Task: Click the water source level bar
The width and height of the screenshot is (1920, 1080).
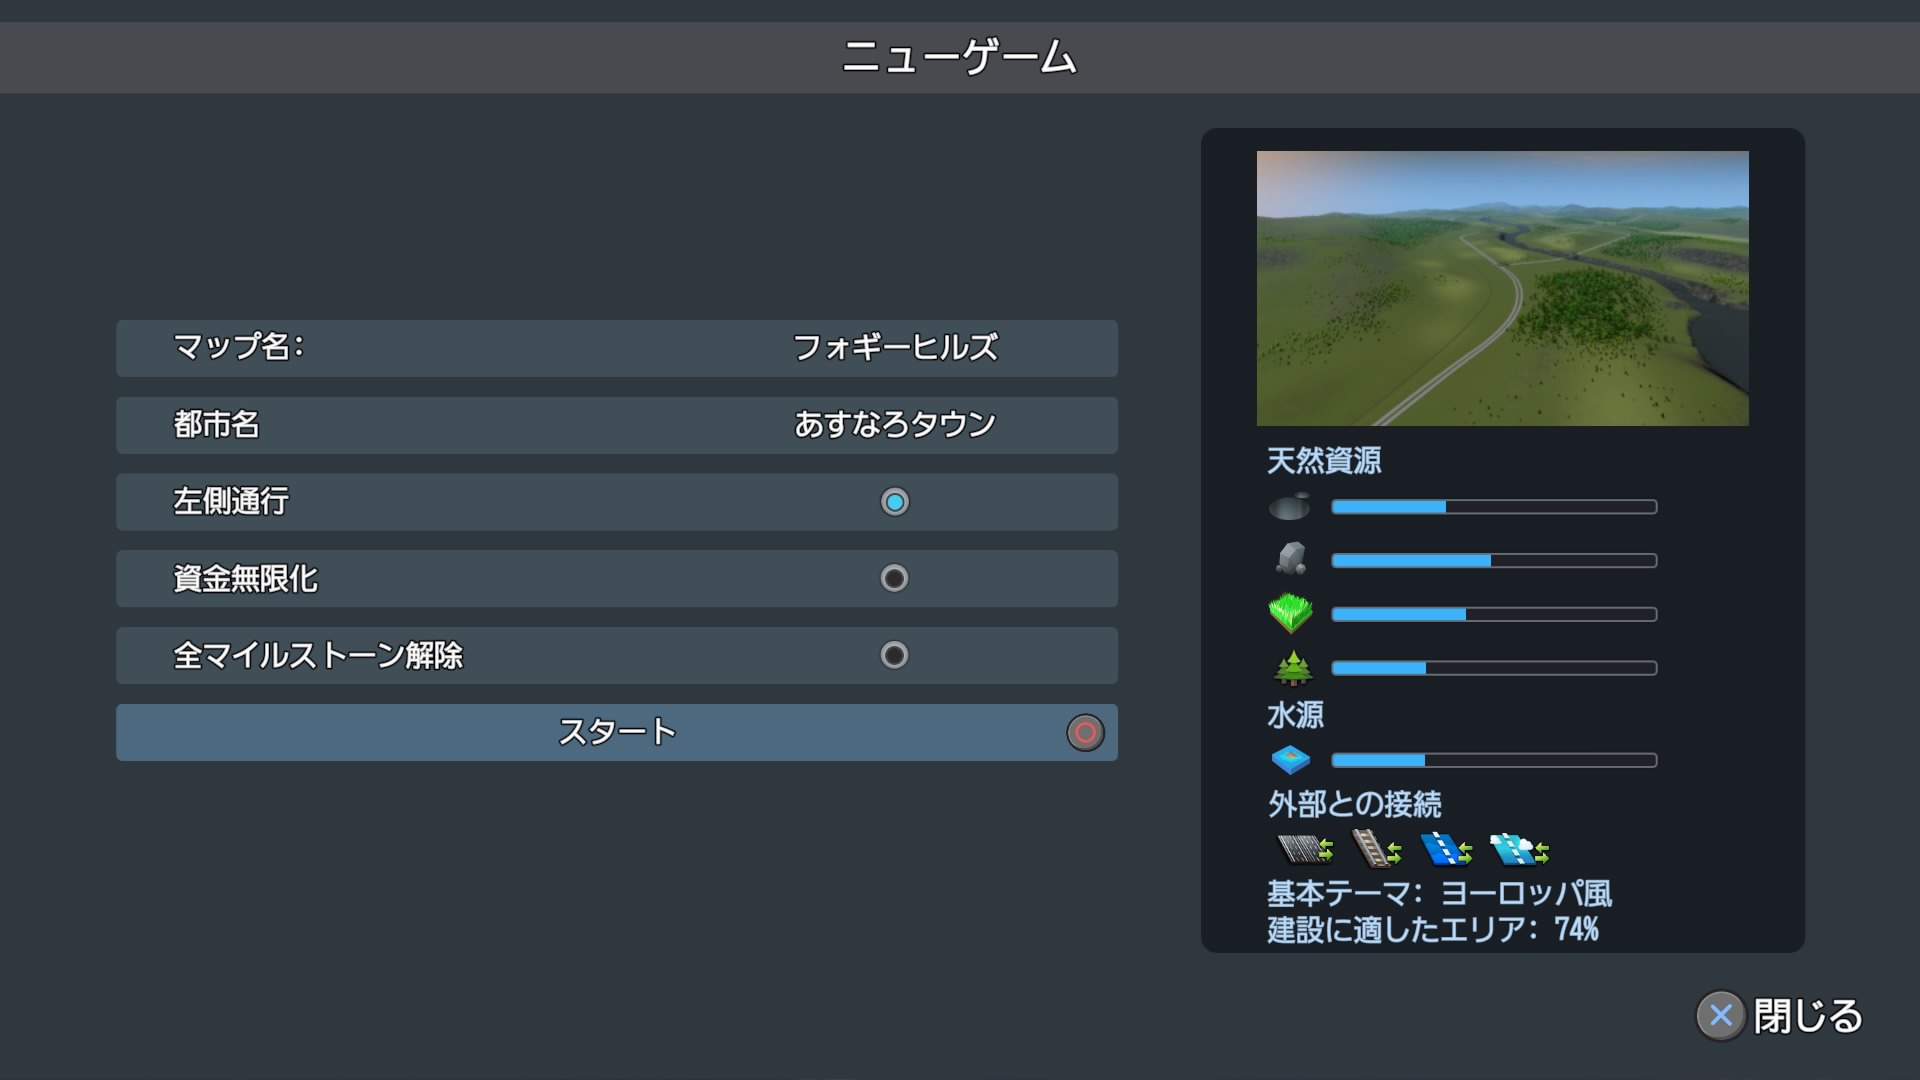Action: coord(1494,760)
